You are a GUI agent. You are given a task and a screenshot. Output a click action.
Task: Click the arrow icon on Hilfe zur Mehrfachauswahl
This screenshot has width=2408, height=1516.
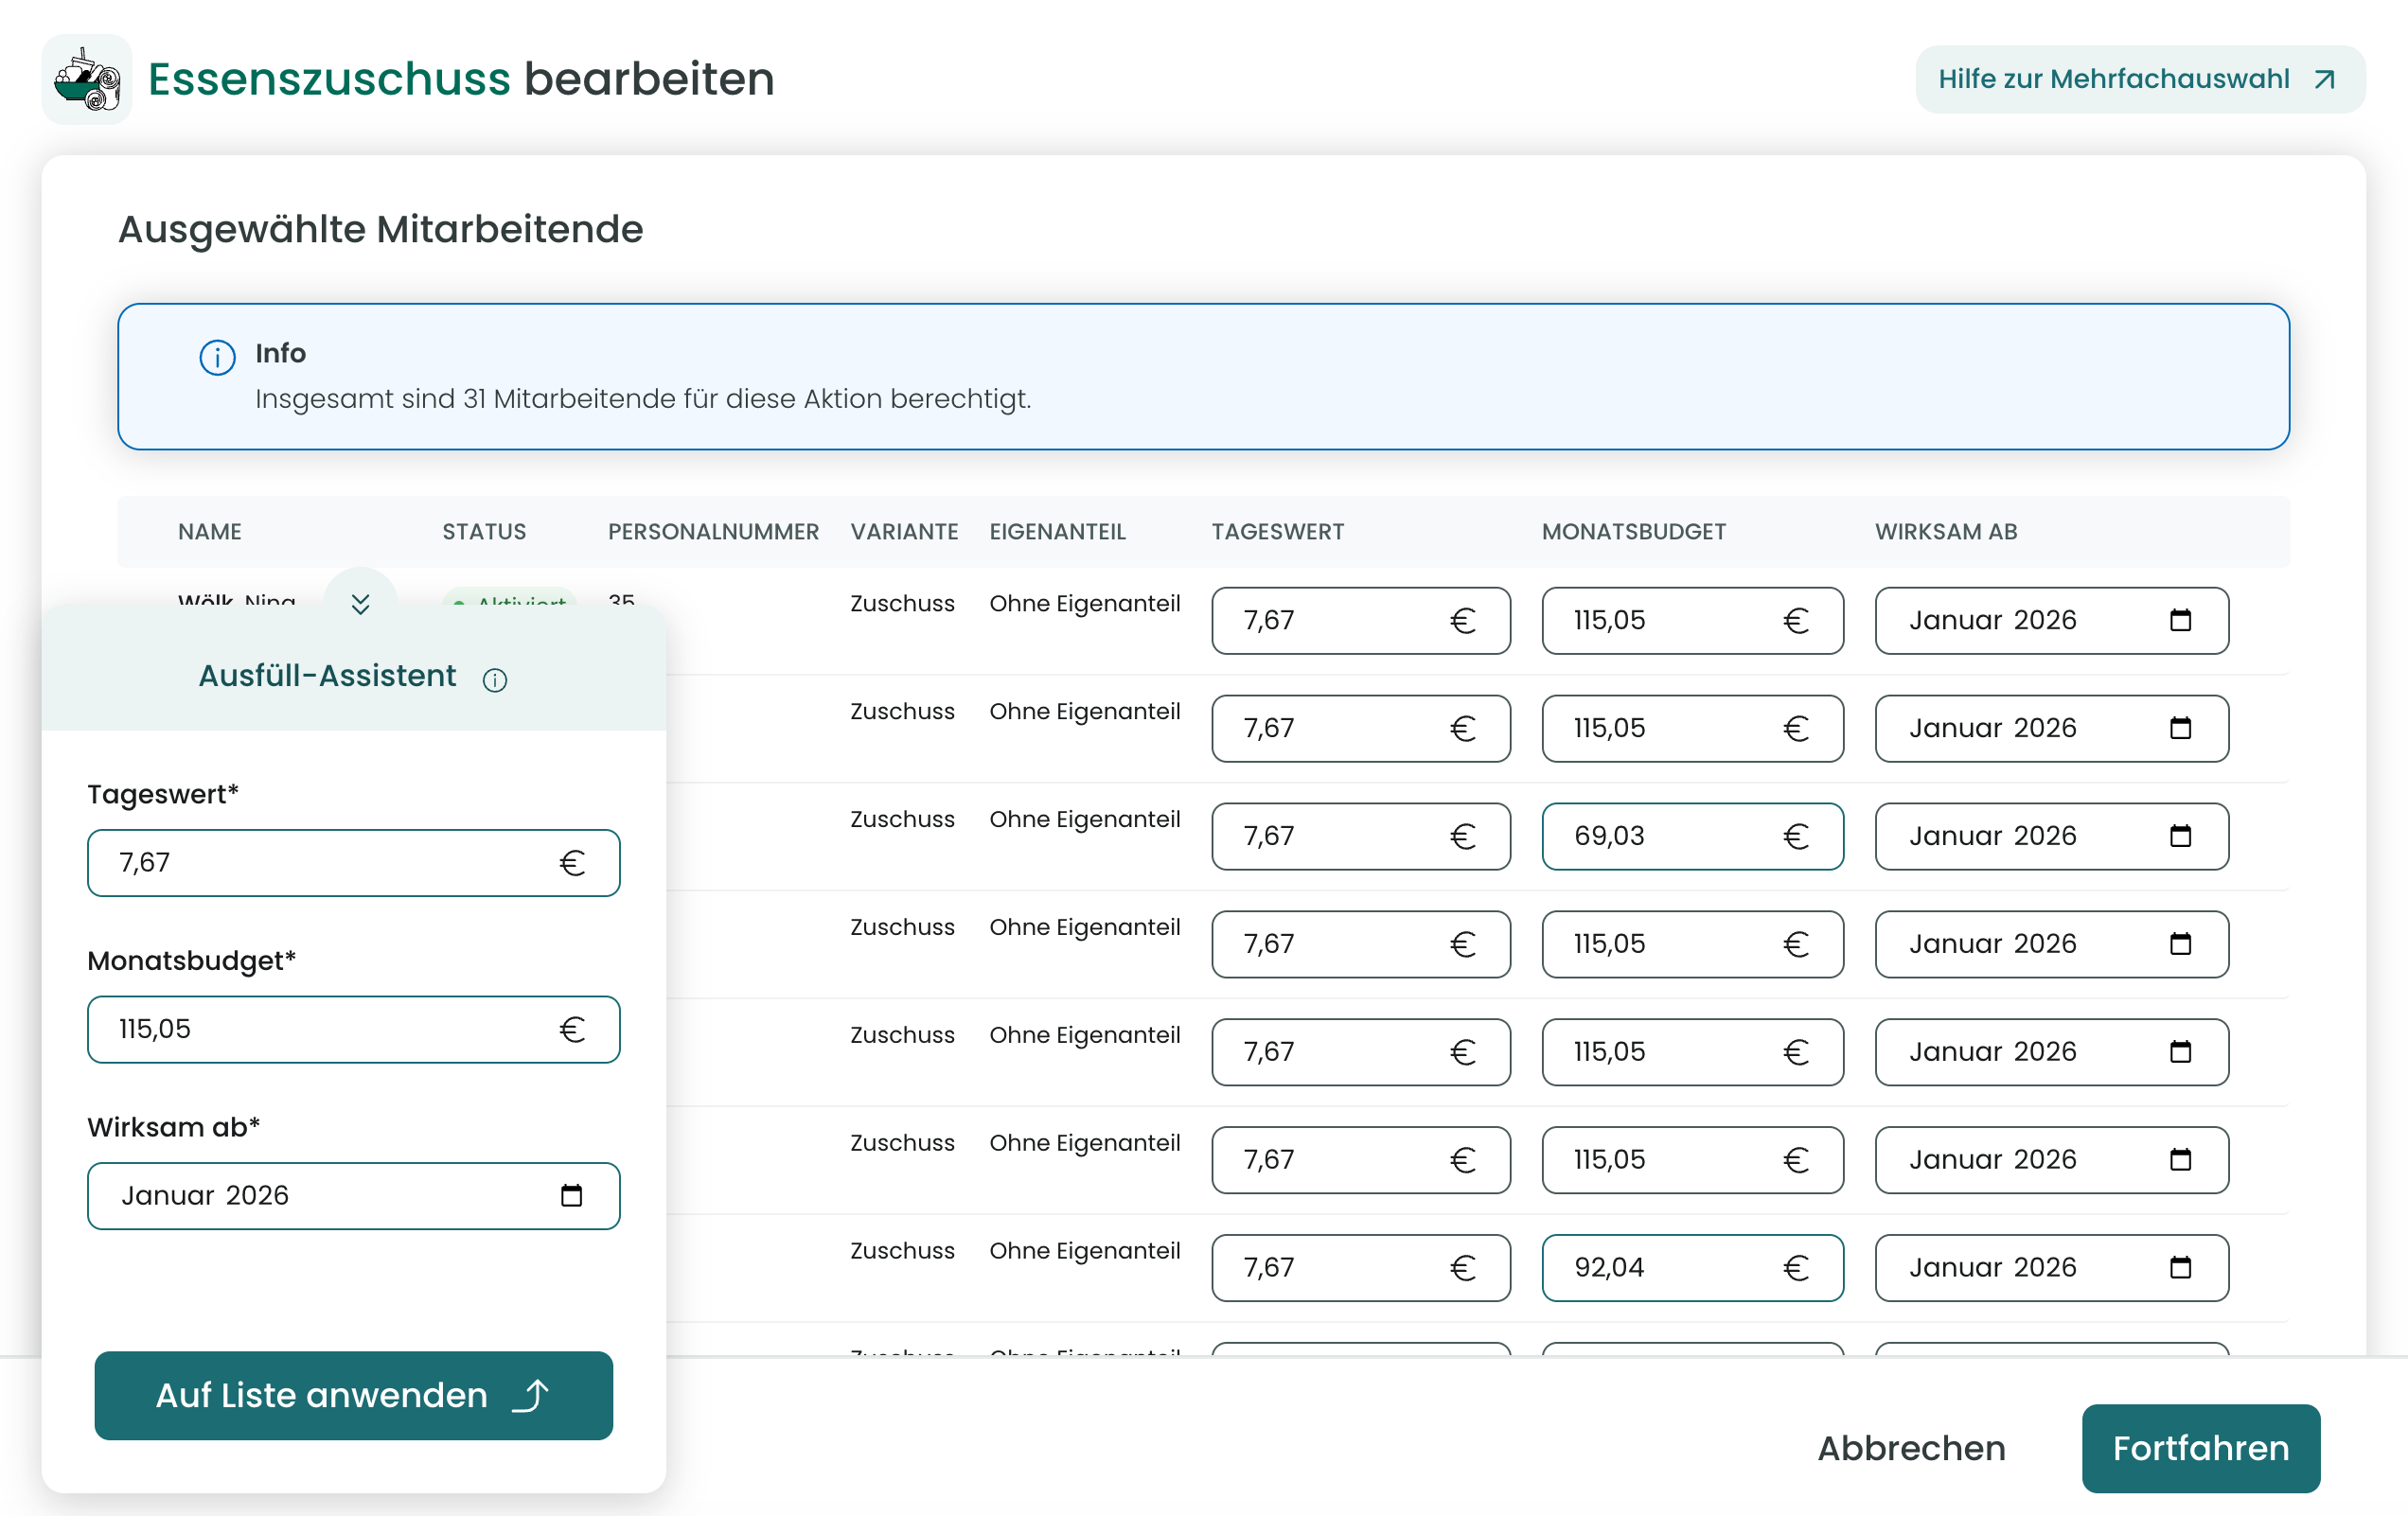2325,80
